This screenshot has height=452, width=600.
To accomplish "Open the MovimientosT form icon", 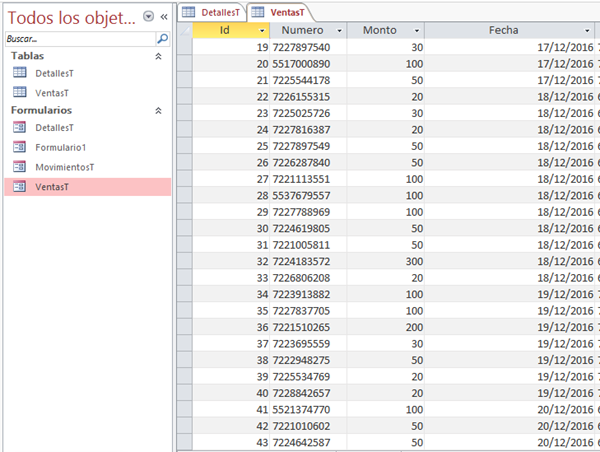I will coord(18,167).
